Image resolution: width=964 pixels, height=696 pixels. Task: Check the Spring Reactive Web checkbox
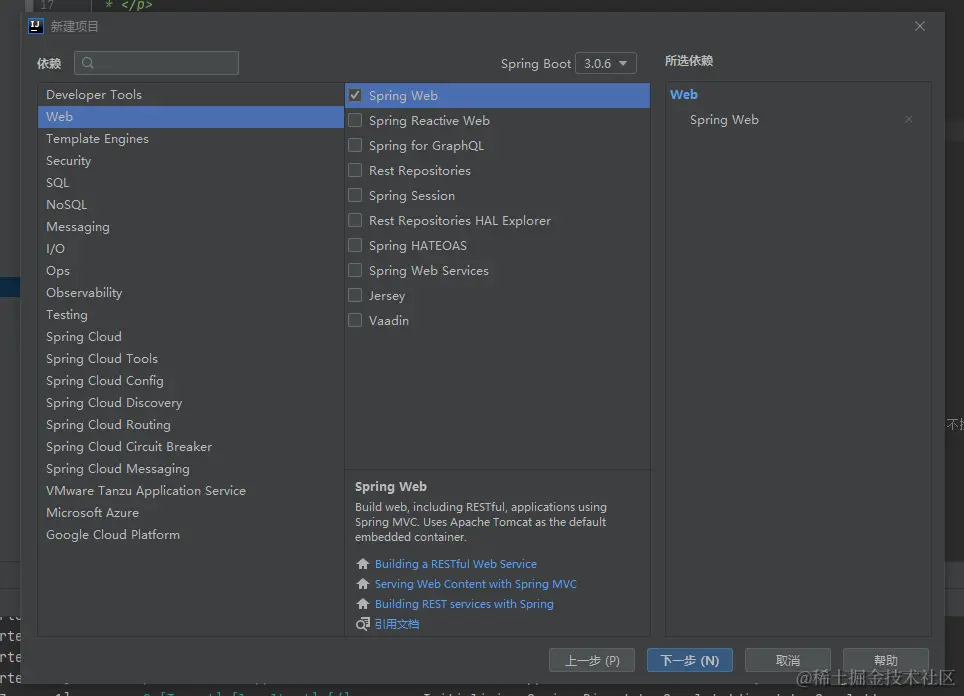(355, 121)
